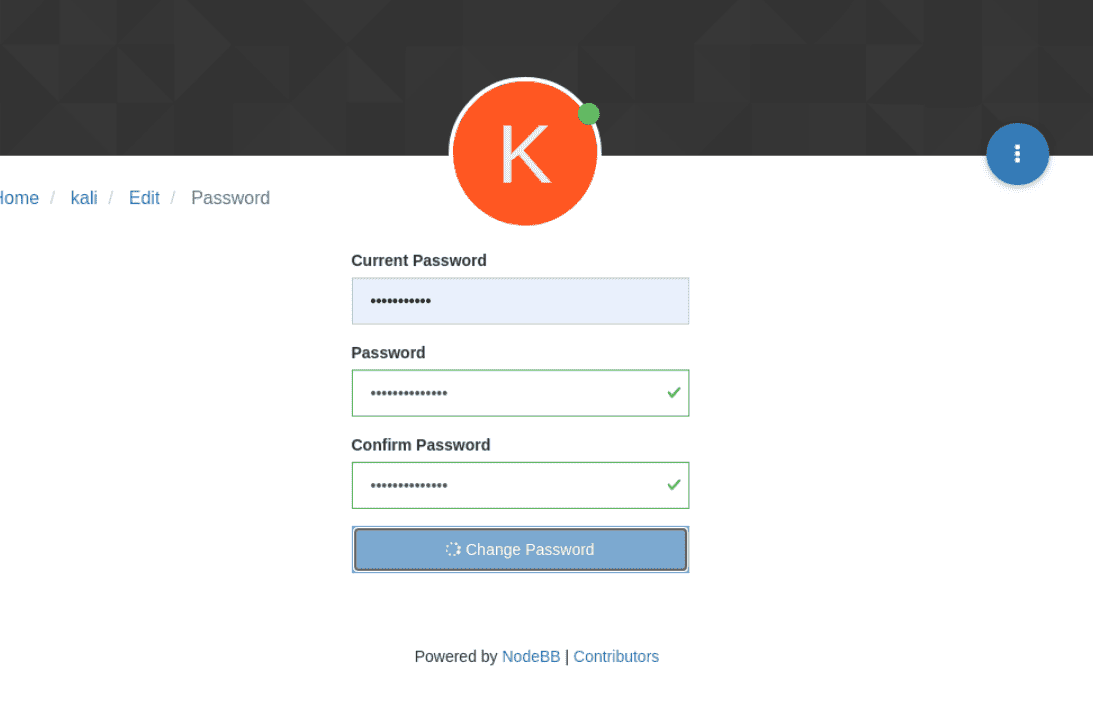Focus the new Password input field
Image resolution: width=1093 pixels, height=720 pixels.
click(520, 392)
